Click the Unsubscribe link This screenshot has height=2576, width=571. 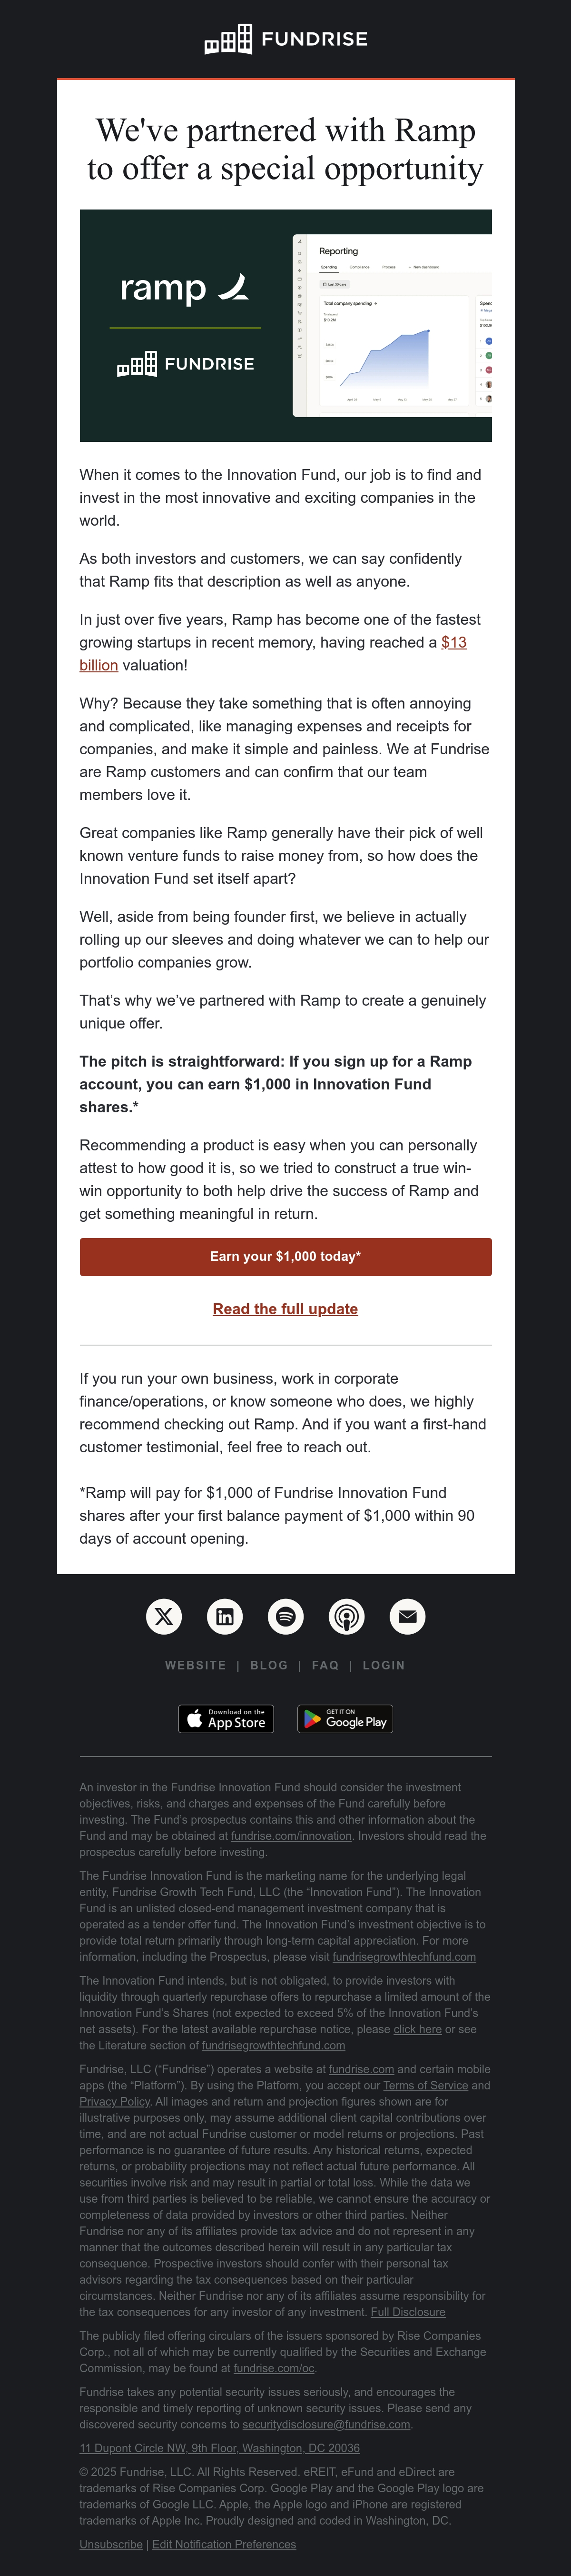pos(111,2545)
